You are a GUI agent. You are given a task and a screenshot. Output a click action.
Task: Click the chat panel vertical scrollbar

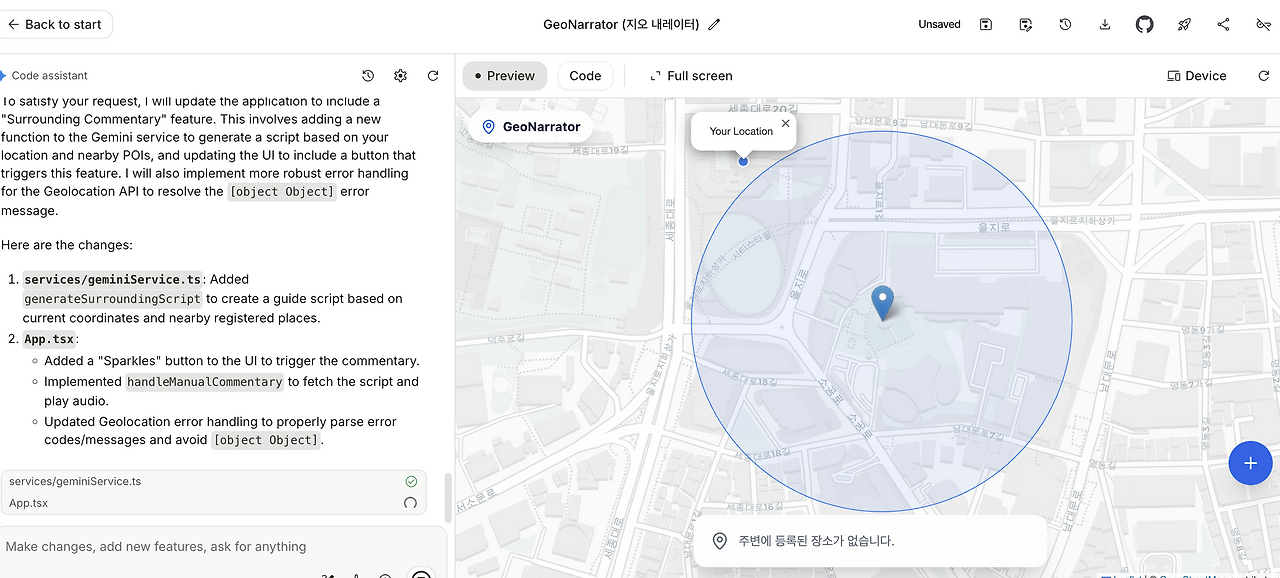pyautogui.click(x=447, y=497)
